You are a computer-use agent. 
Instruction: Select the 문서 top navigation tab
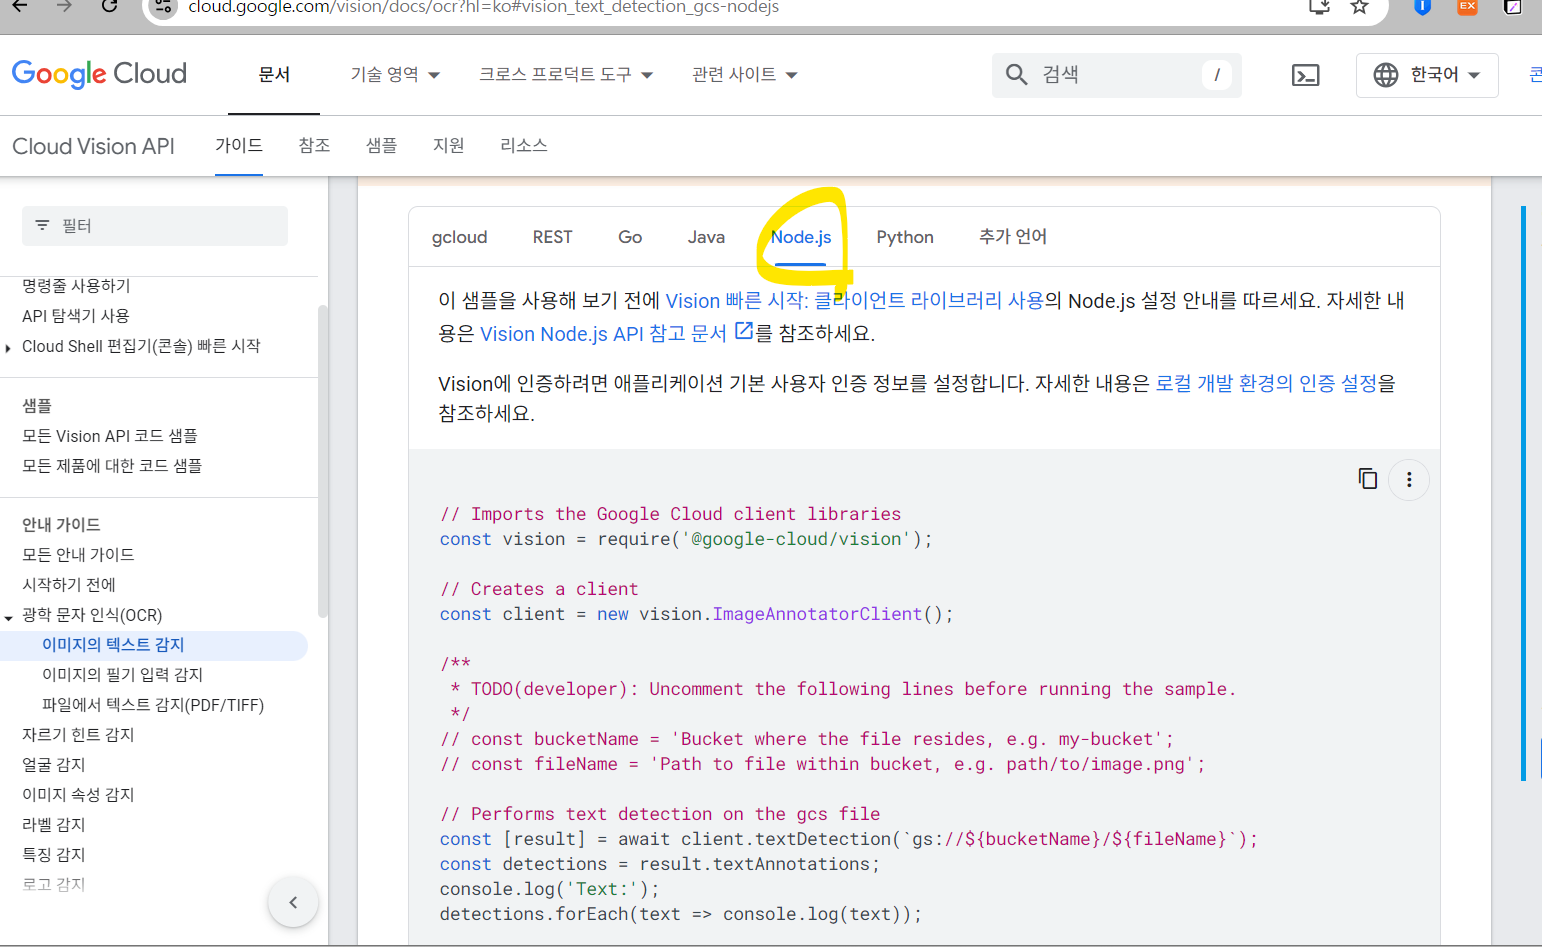274,75
